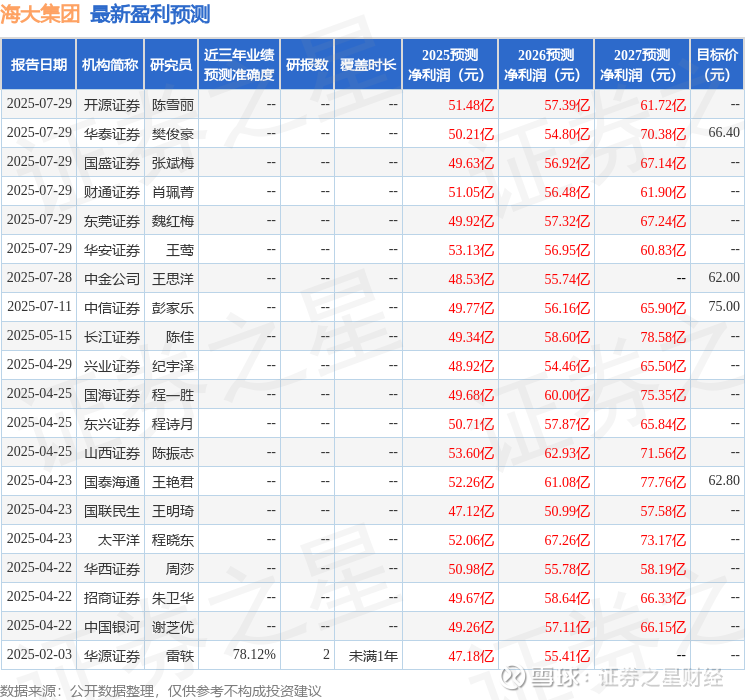Viewport: 745px width, 700px height.
Task: Click analyst name 魏红梅
Action: 173,221
